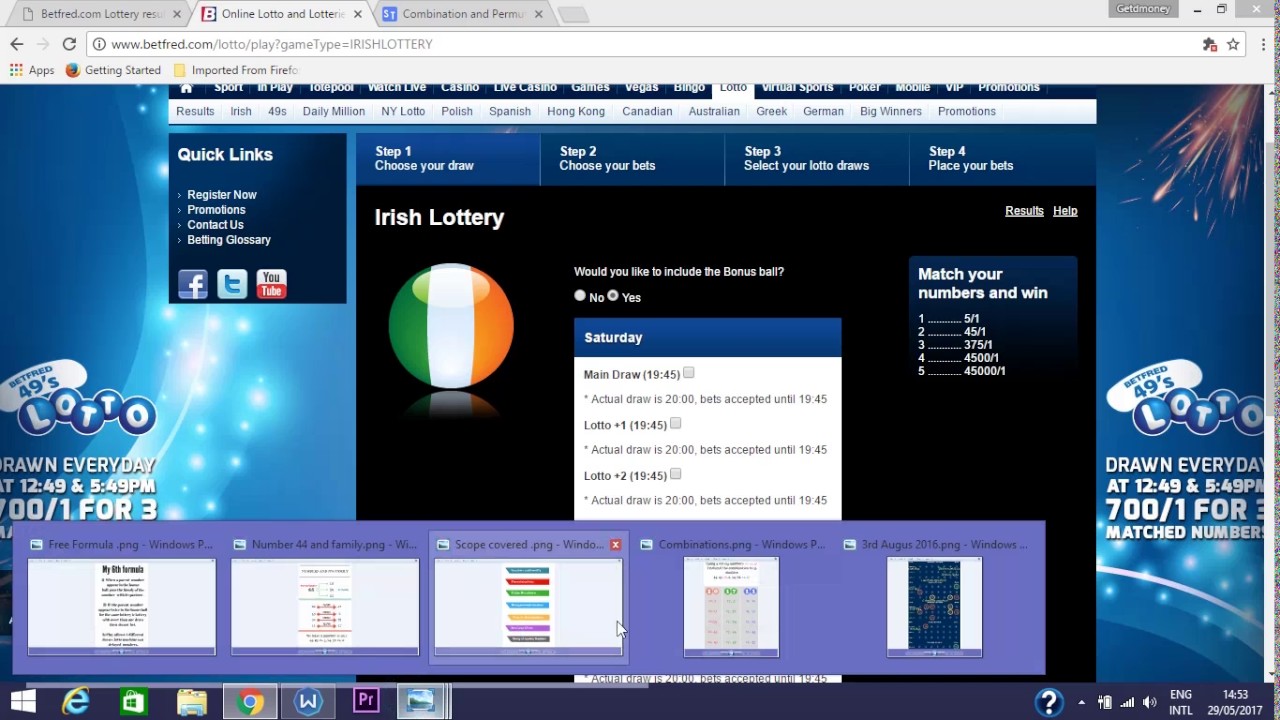Select Number 44 and family.png preview
The image size is (1280, 720).
[325, 597]
